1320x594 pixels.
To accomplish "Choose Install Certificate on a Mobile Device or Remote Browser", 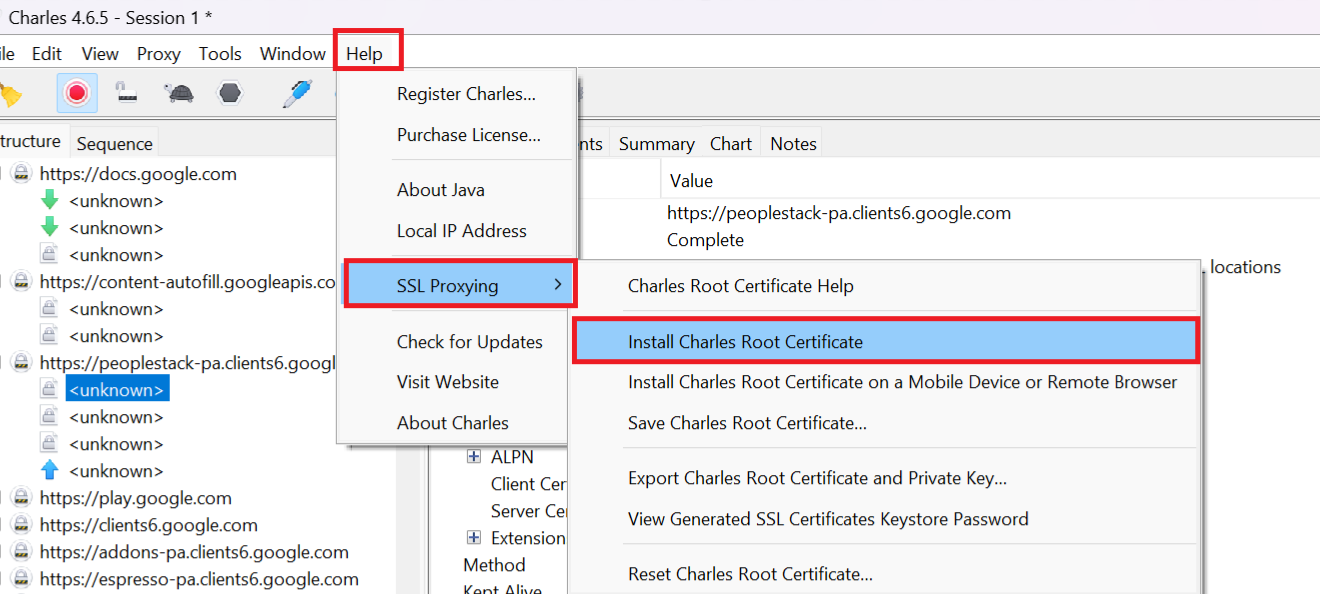I will point(903,382).
